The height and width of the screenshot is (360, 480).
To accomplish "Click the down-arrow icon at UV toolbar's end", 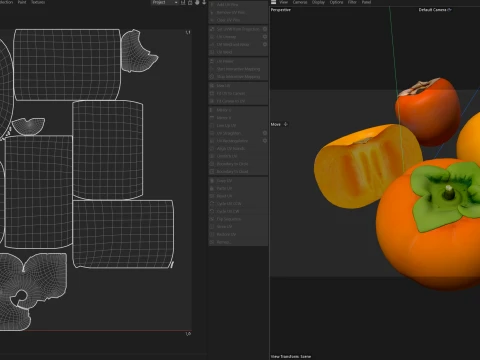I will 204,2.
